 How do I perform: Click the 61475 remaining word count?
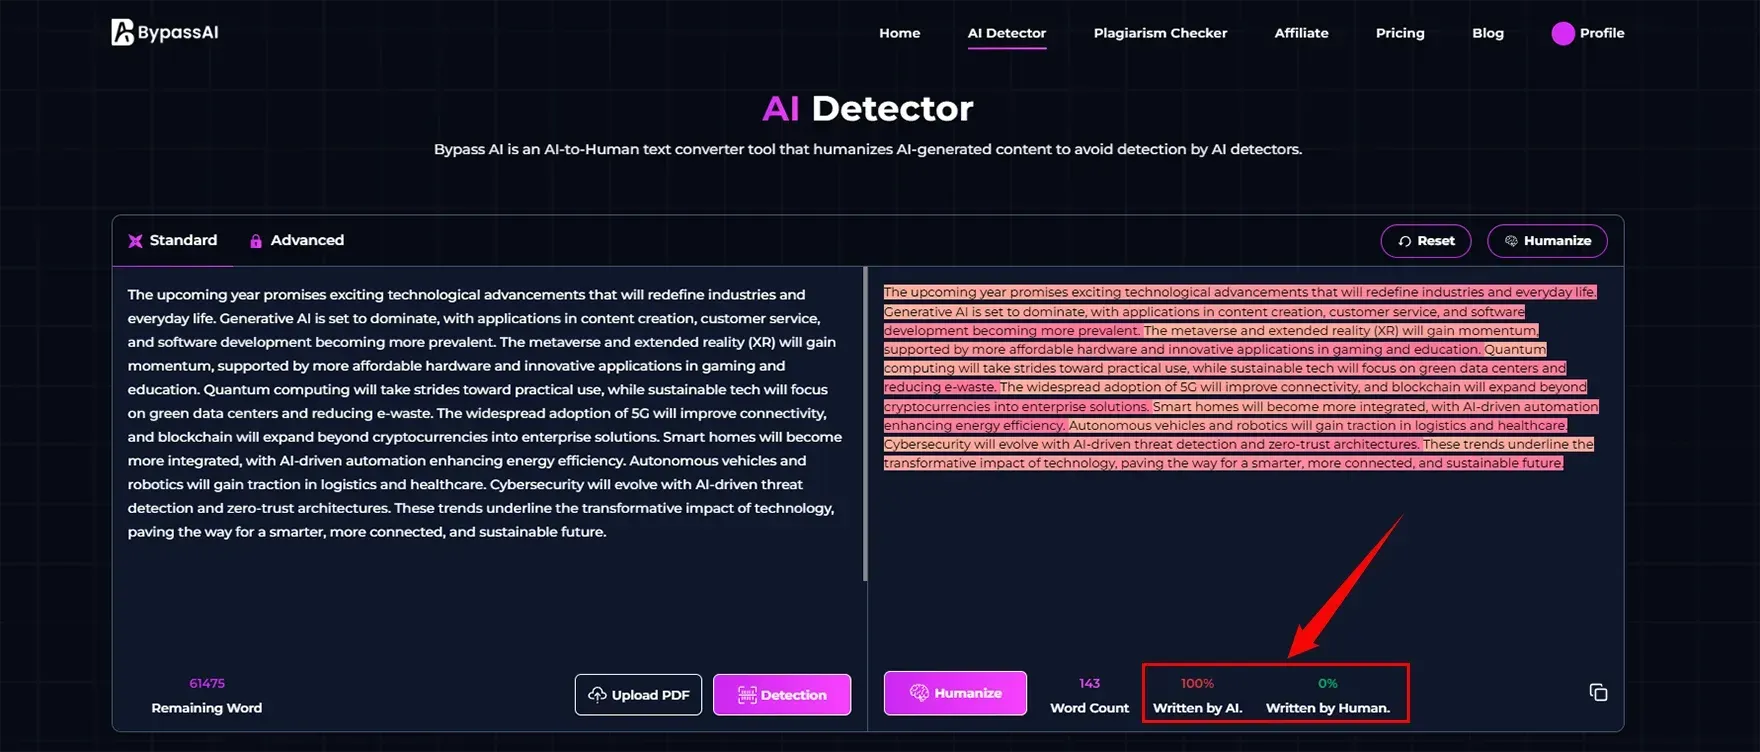point(207,683)
